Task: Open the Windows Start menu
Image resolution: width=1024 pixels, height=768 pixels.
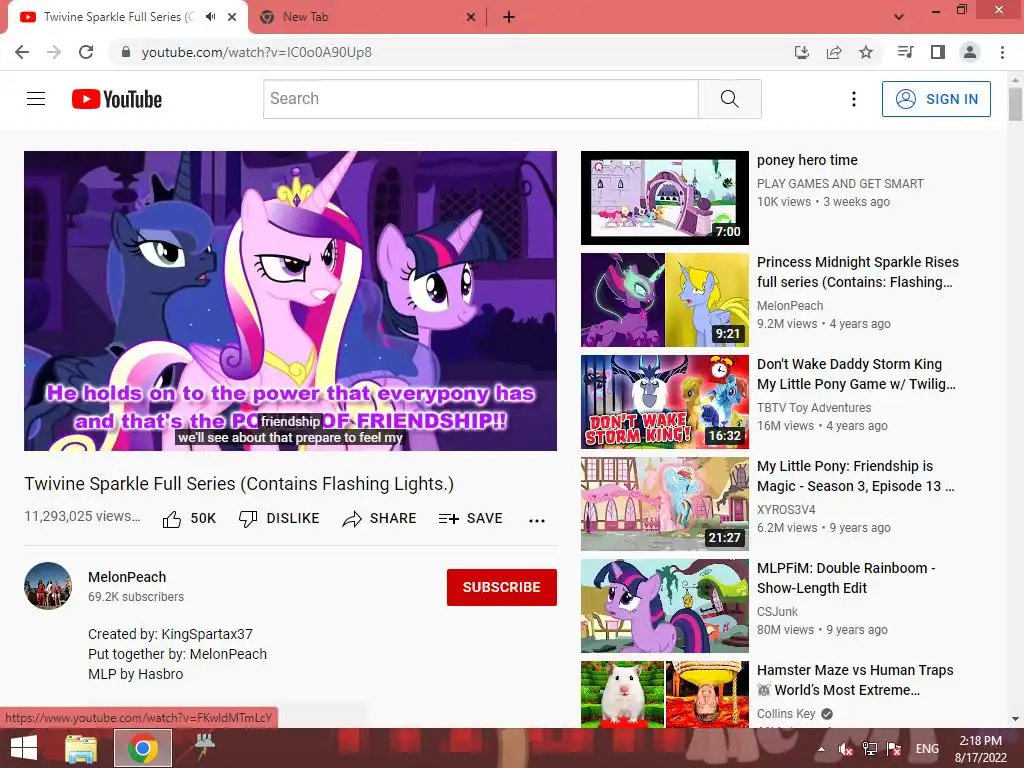Action: 24,748
